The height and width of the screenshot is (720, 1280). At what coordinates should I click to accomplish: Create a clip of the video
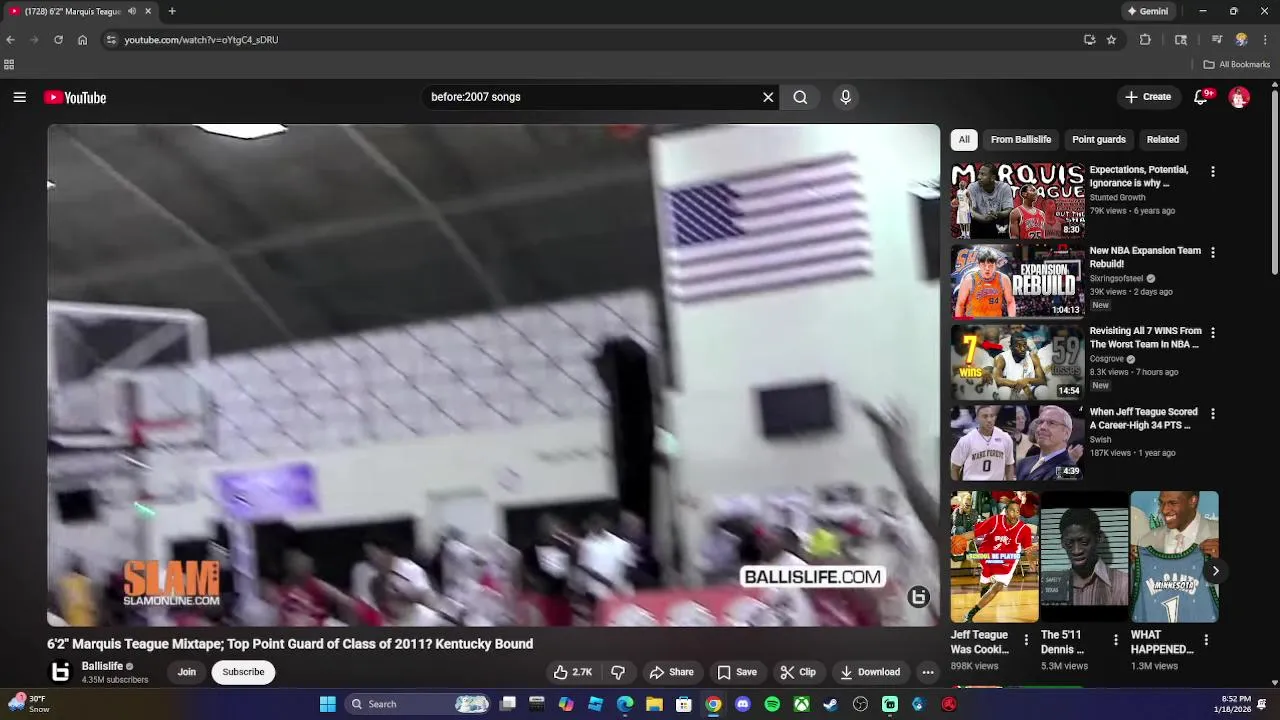point(798,672)
